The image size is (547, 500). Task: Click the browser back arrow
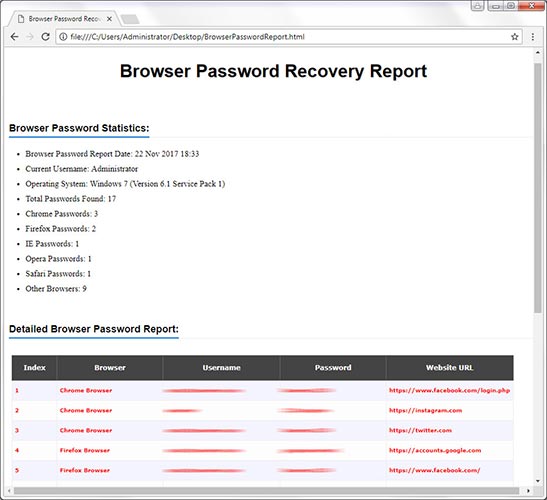14,37
